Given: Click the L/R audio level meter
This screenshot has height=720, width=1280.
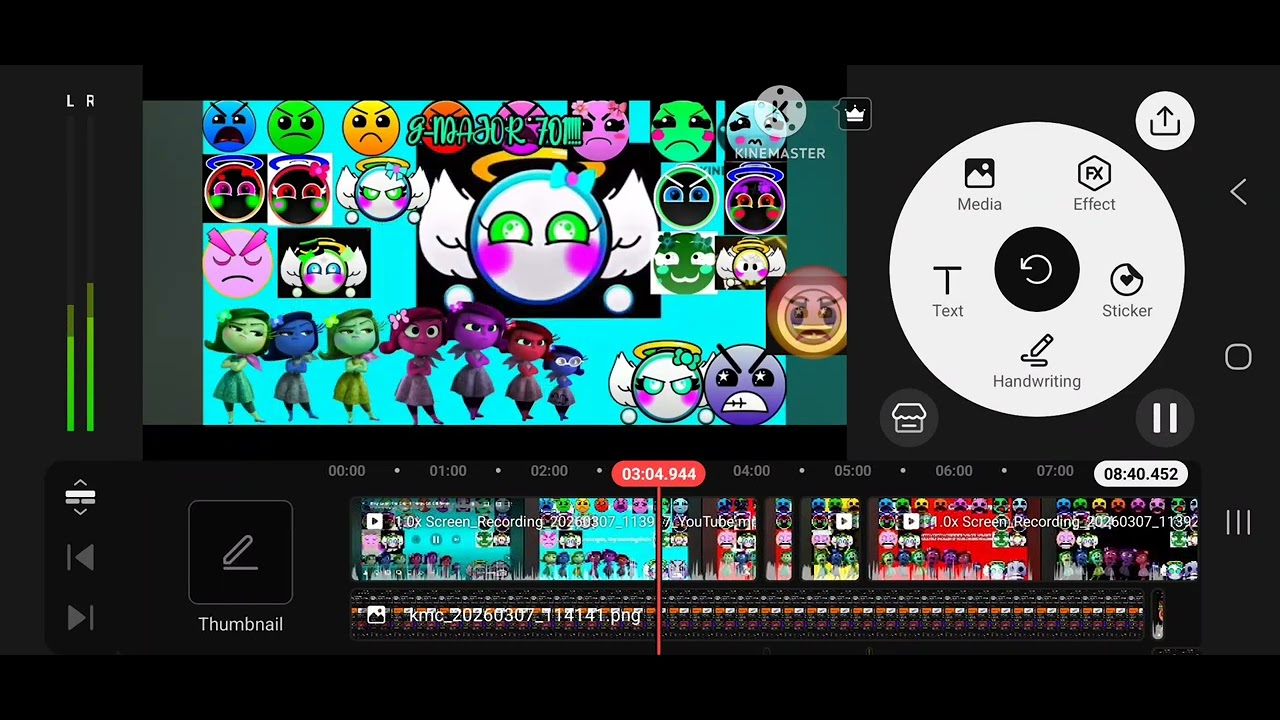Looking at the screenshot, I should 80,265.
